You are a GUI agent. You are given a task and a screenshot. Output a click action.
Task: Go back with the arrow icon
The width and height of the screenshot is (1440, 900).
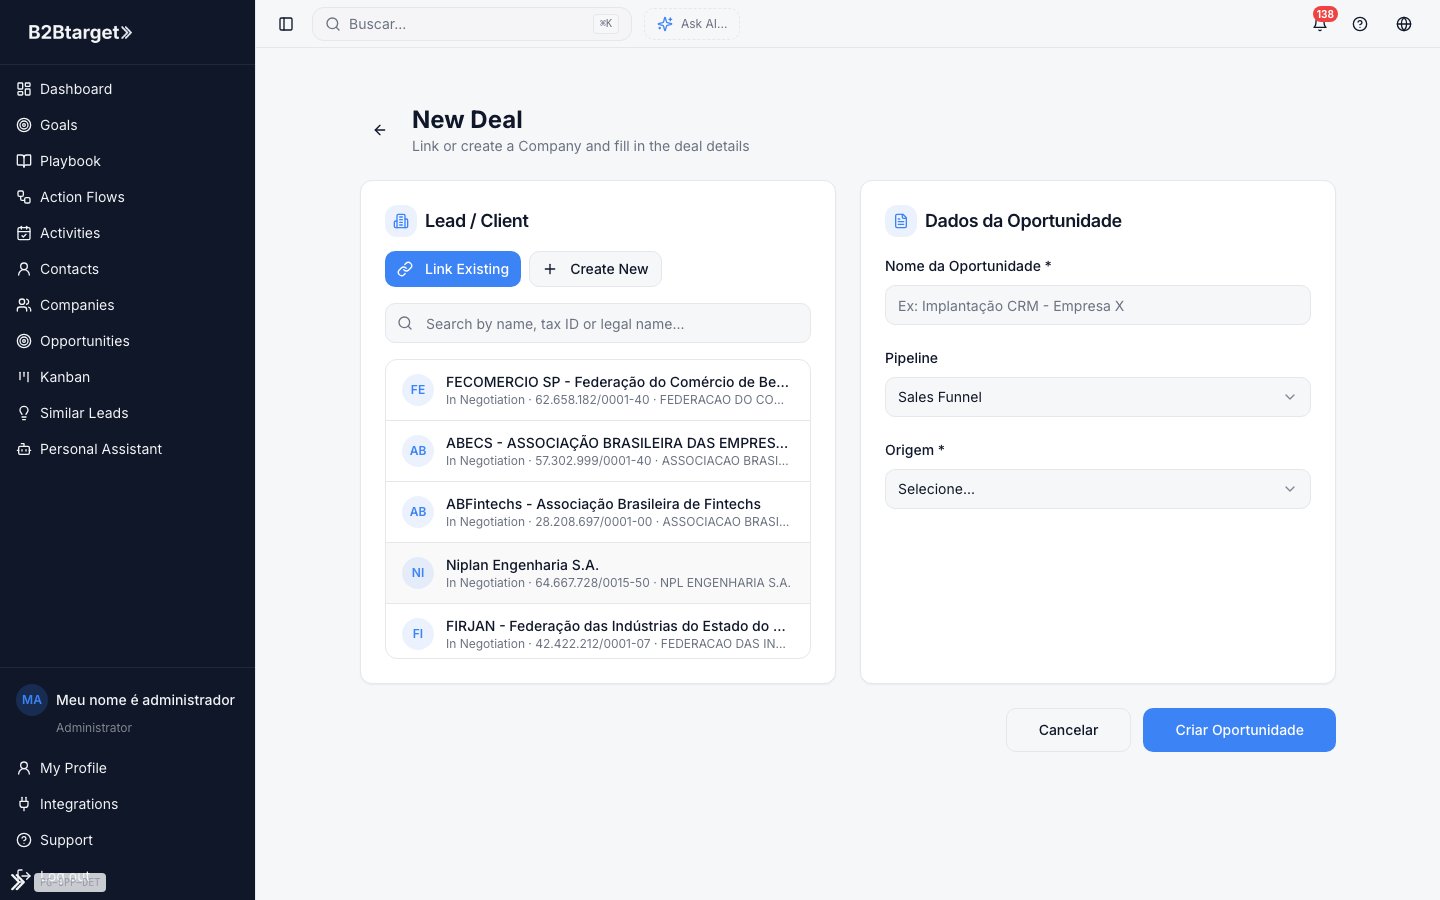coord(380,130)
